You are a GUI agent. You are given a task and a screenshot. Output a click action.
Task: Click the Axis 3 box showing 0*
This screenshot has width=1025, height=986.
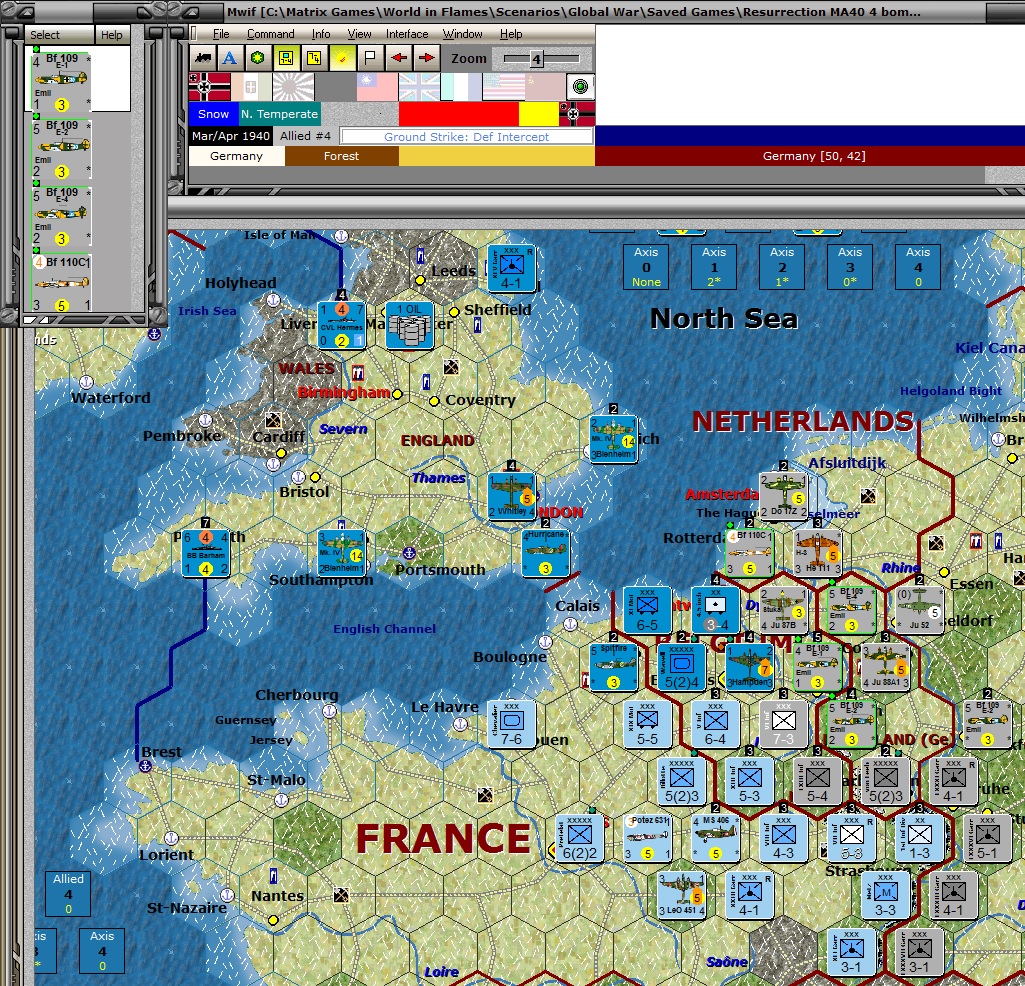(850, 267)
